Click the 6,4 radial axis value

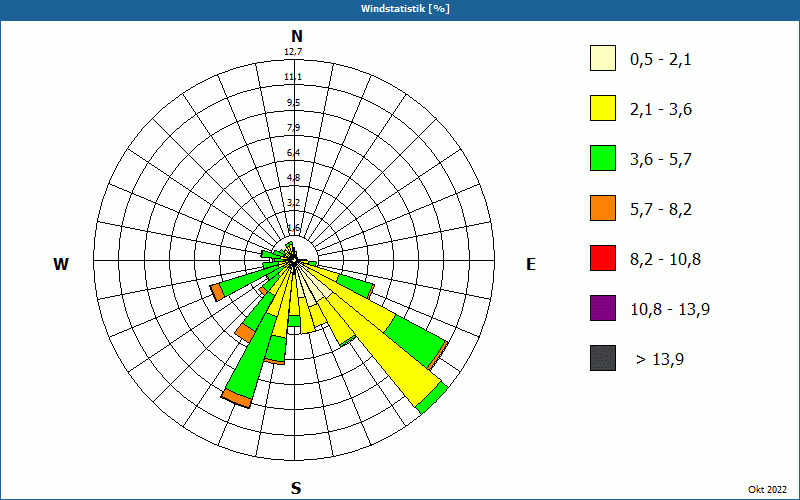[293, 153]
